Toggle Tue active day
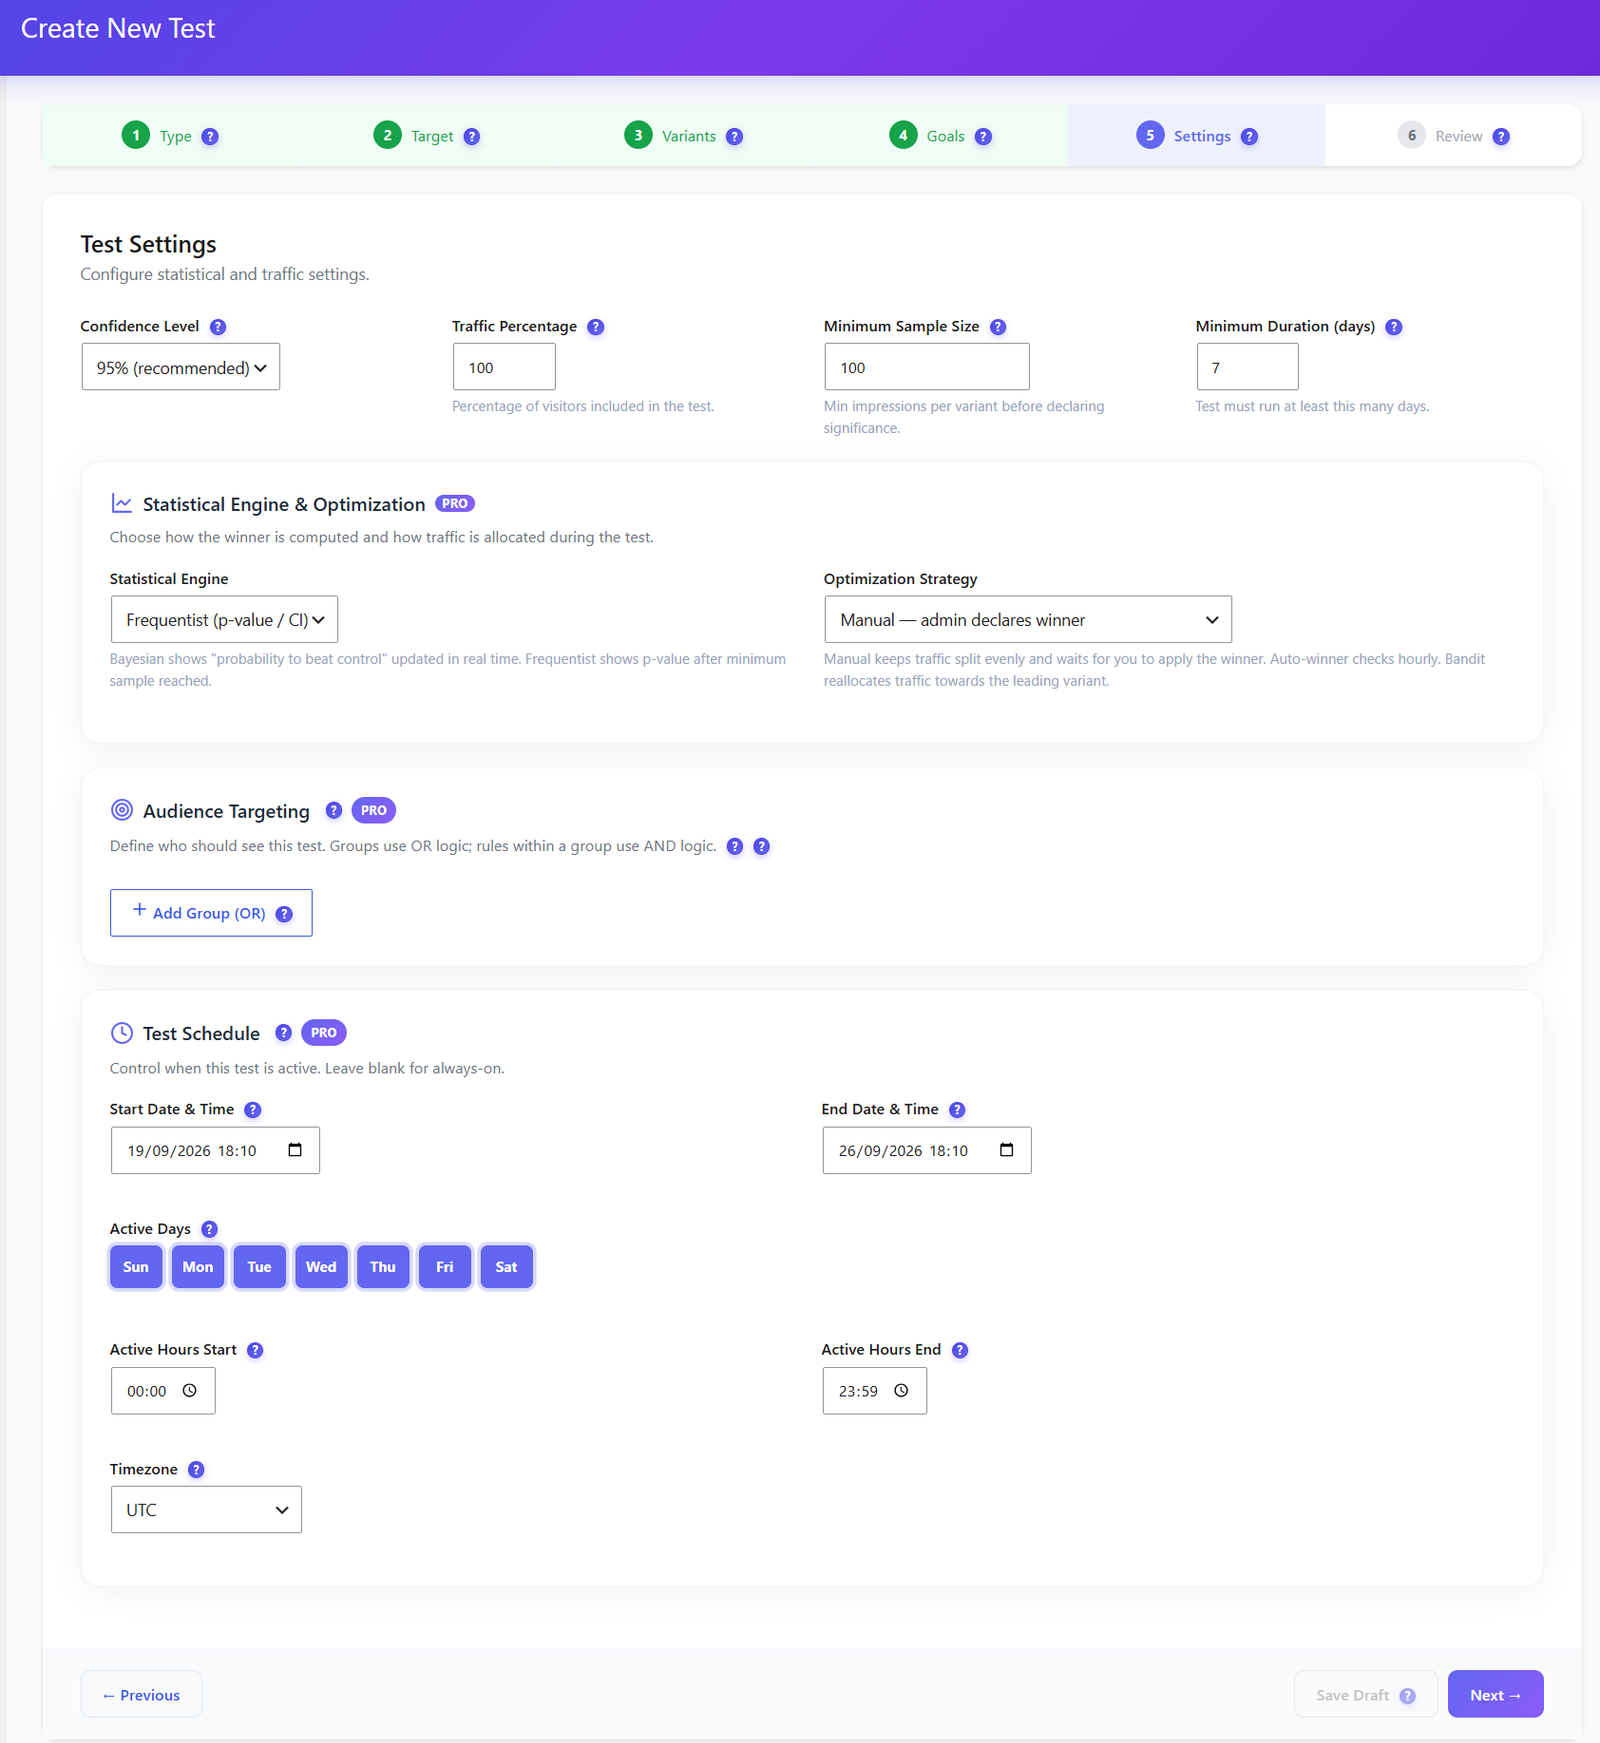 [260, 1267]
